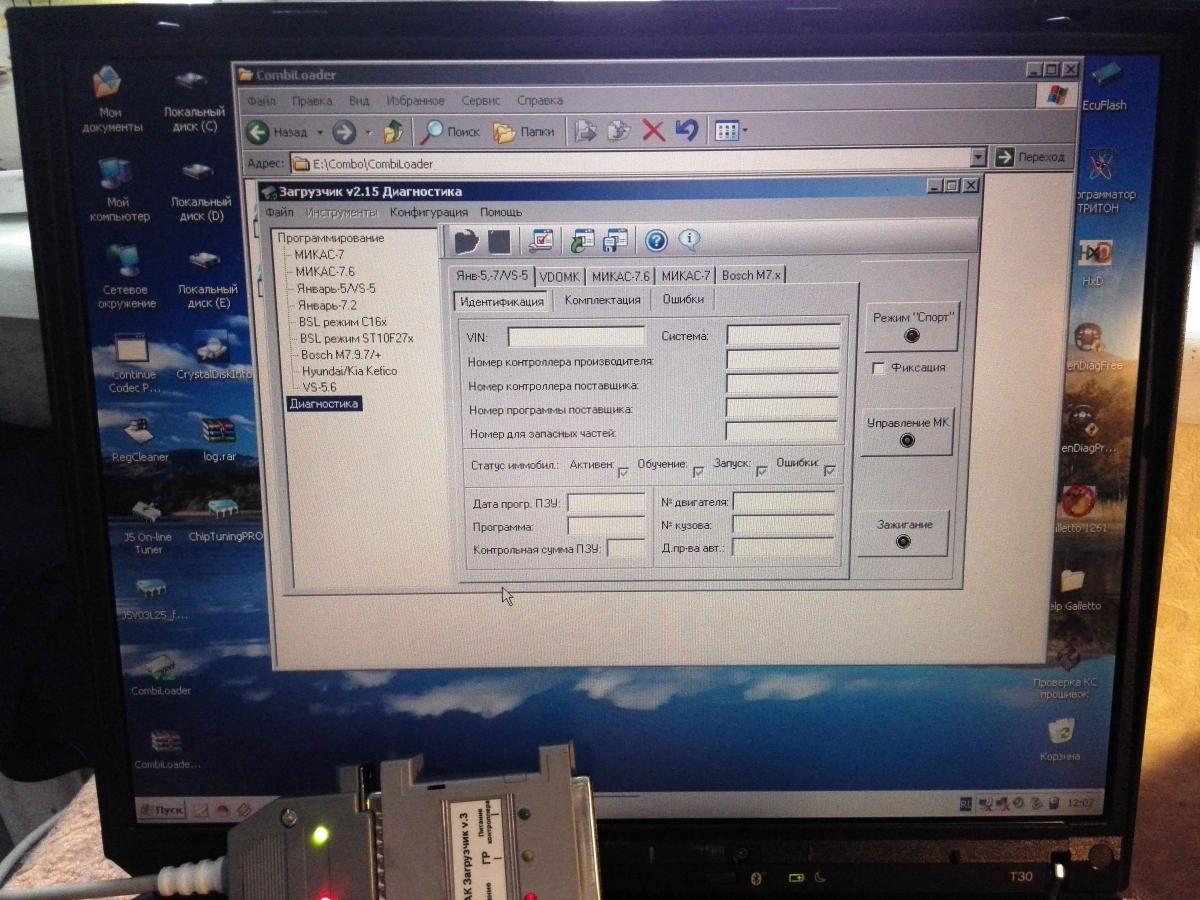Open help via the blue question-mark icon
Image resolution: width=1200 pixels, height=900 pixels.
(x=656, y=240)
